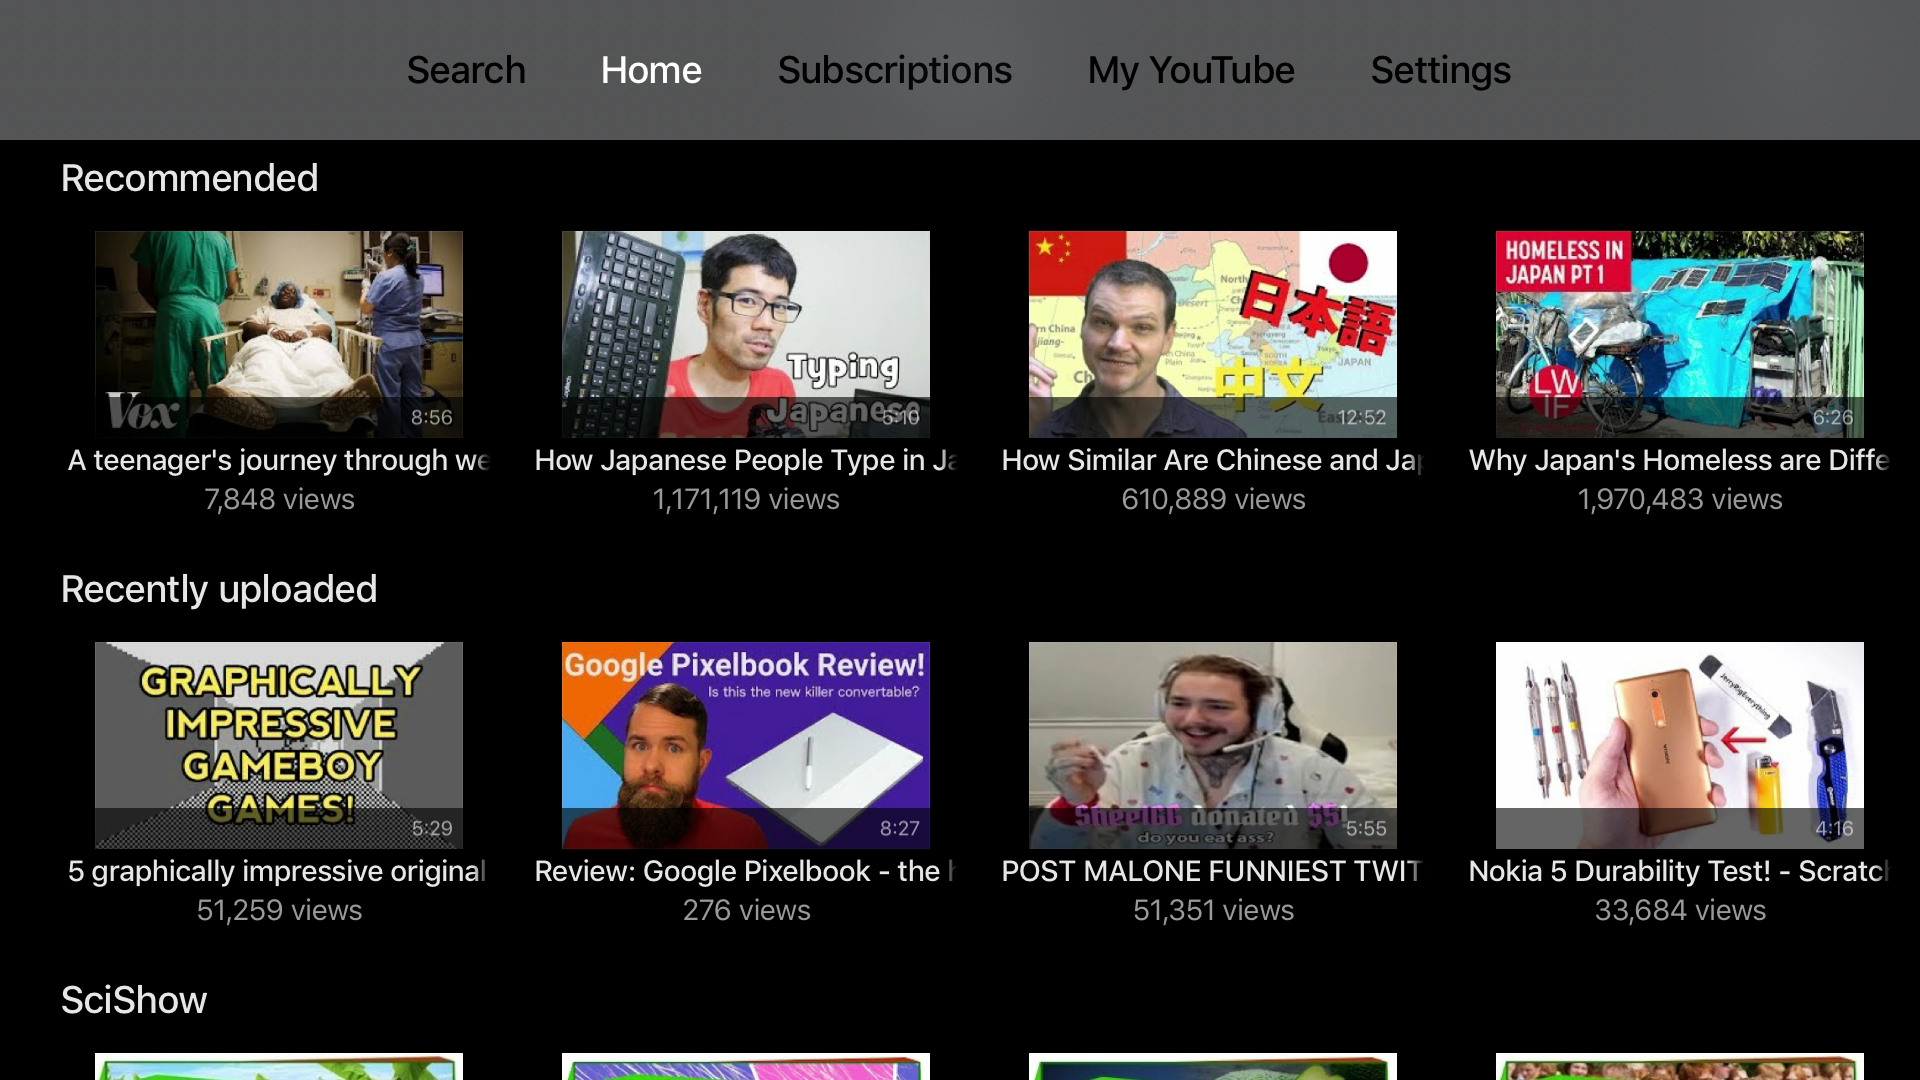The height and width of the screenshot is (1080, 1920).
Task: Select title 'How Similar Are Chinese and Jap'
Action: (1213, 460)
